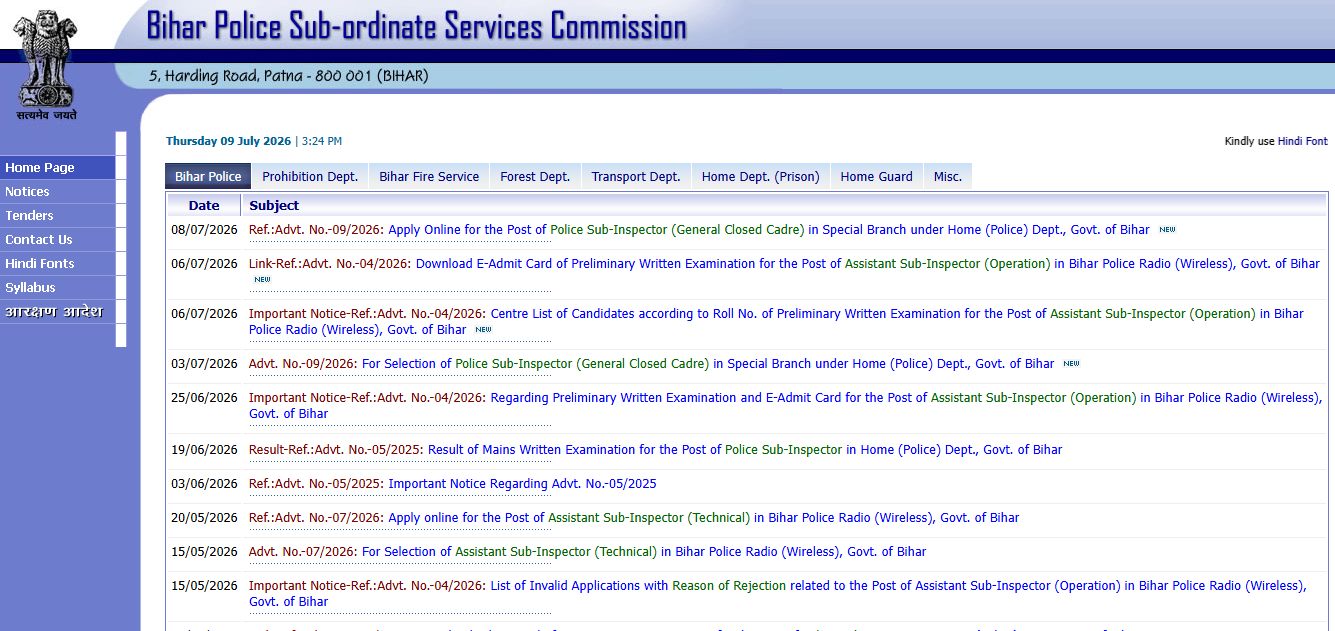Open Apply online Assistant Sub-Inspector (Technical) link
Viewport: 1335px width, 631px height.
(x=704, y=518)
